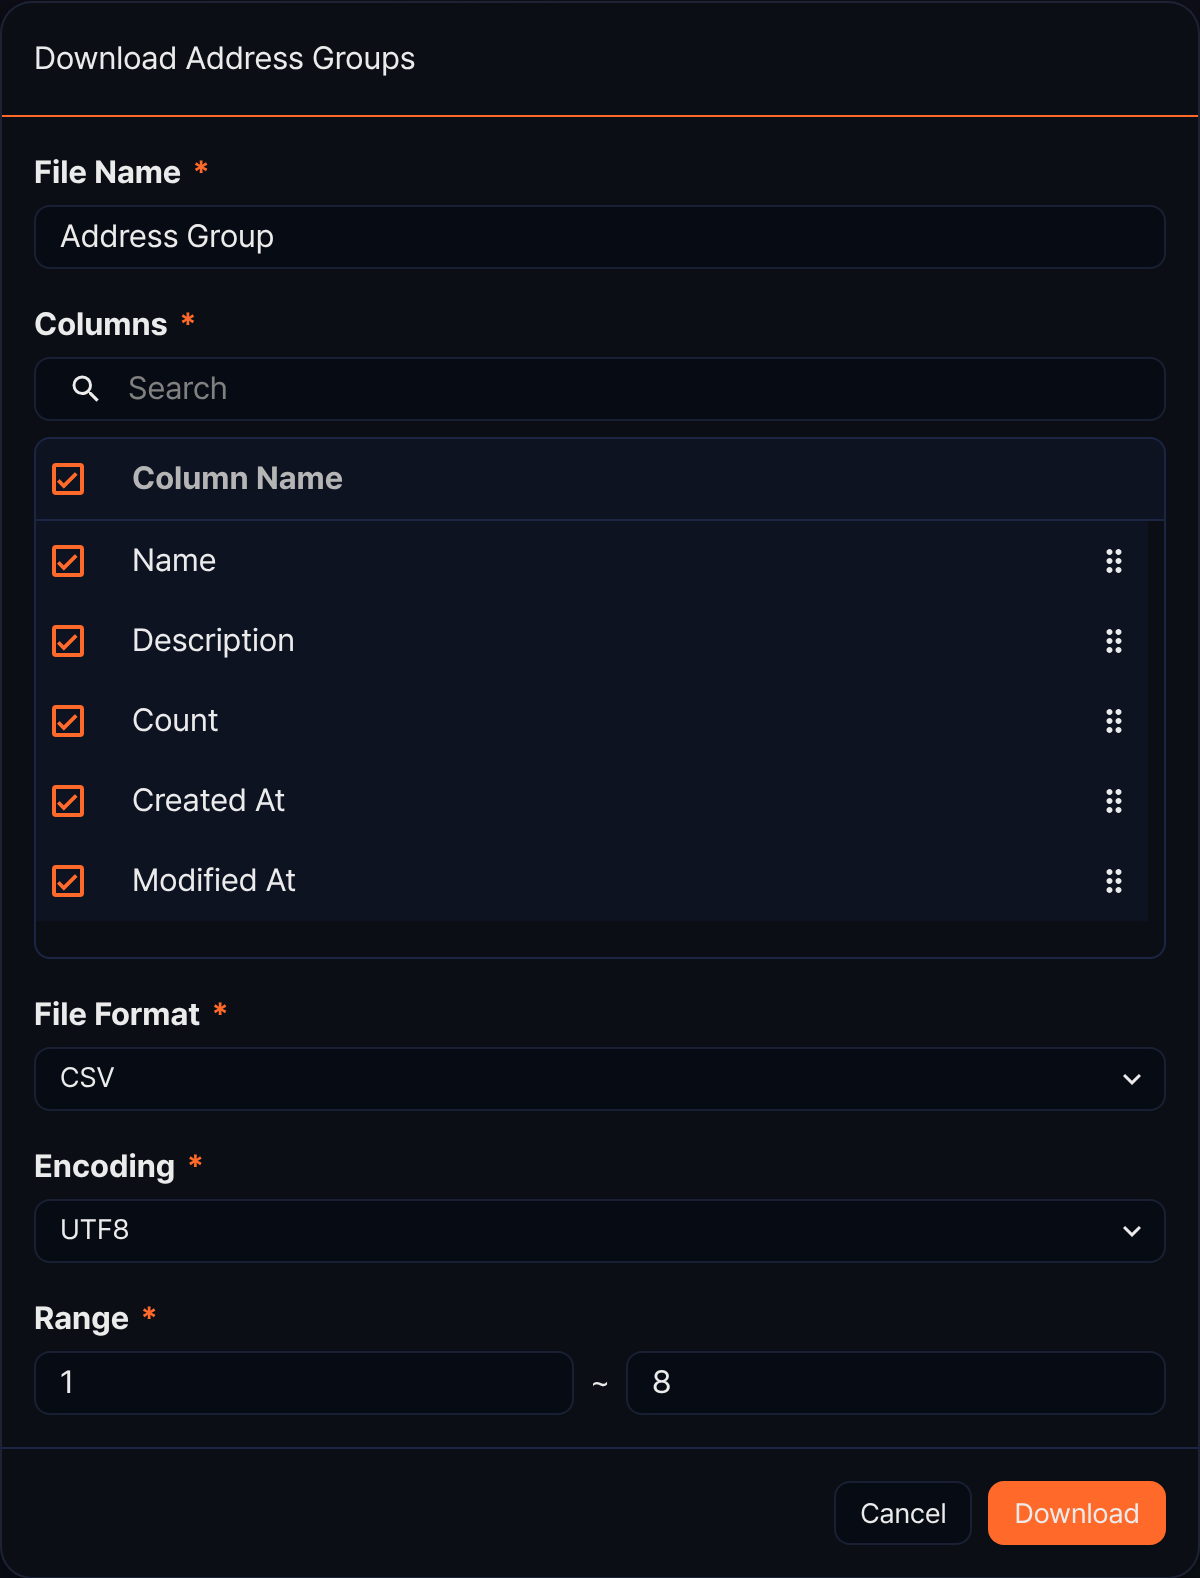Expand the Encoding UTF8 dropdown

tap(600, 1231)
